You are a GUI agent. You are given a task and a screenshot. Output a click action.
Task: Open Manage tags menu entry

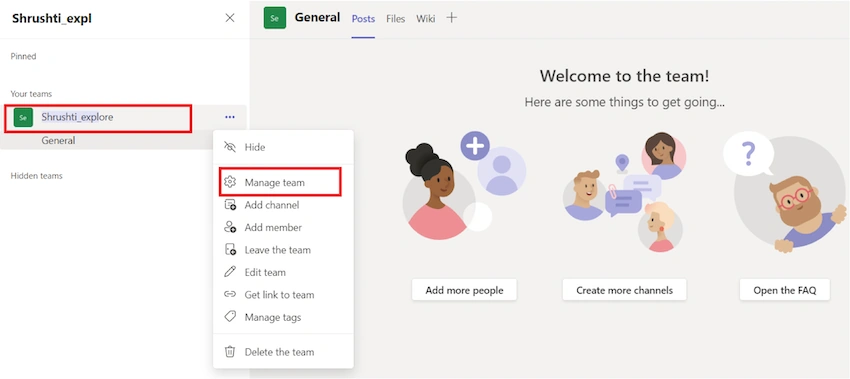(283, 317)
